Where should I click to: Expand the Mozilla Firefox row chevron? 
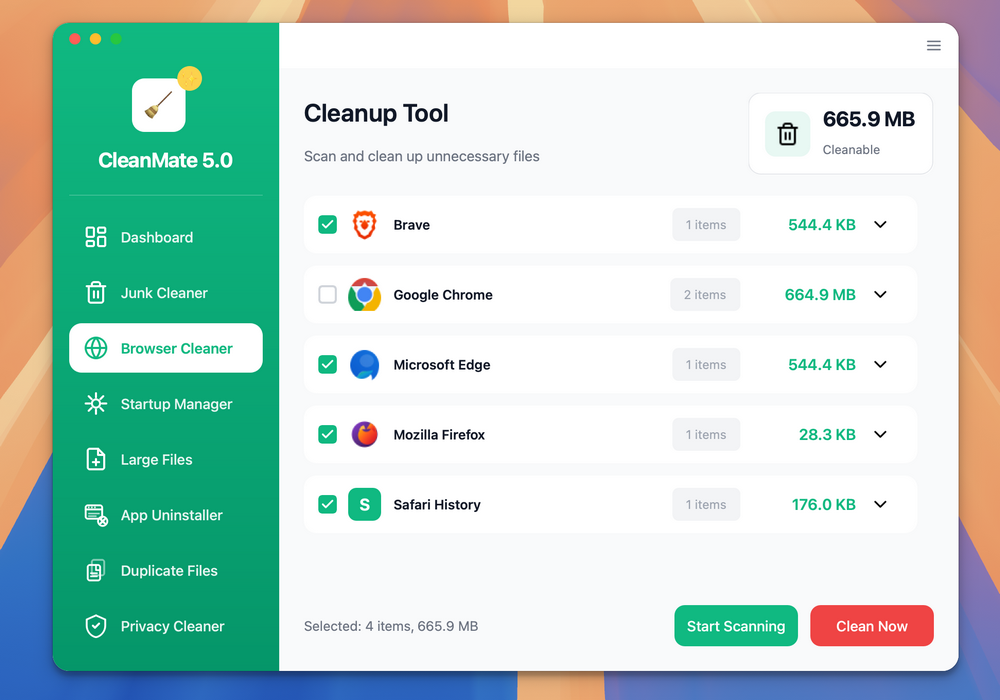880,434
